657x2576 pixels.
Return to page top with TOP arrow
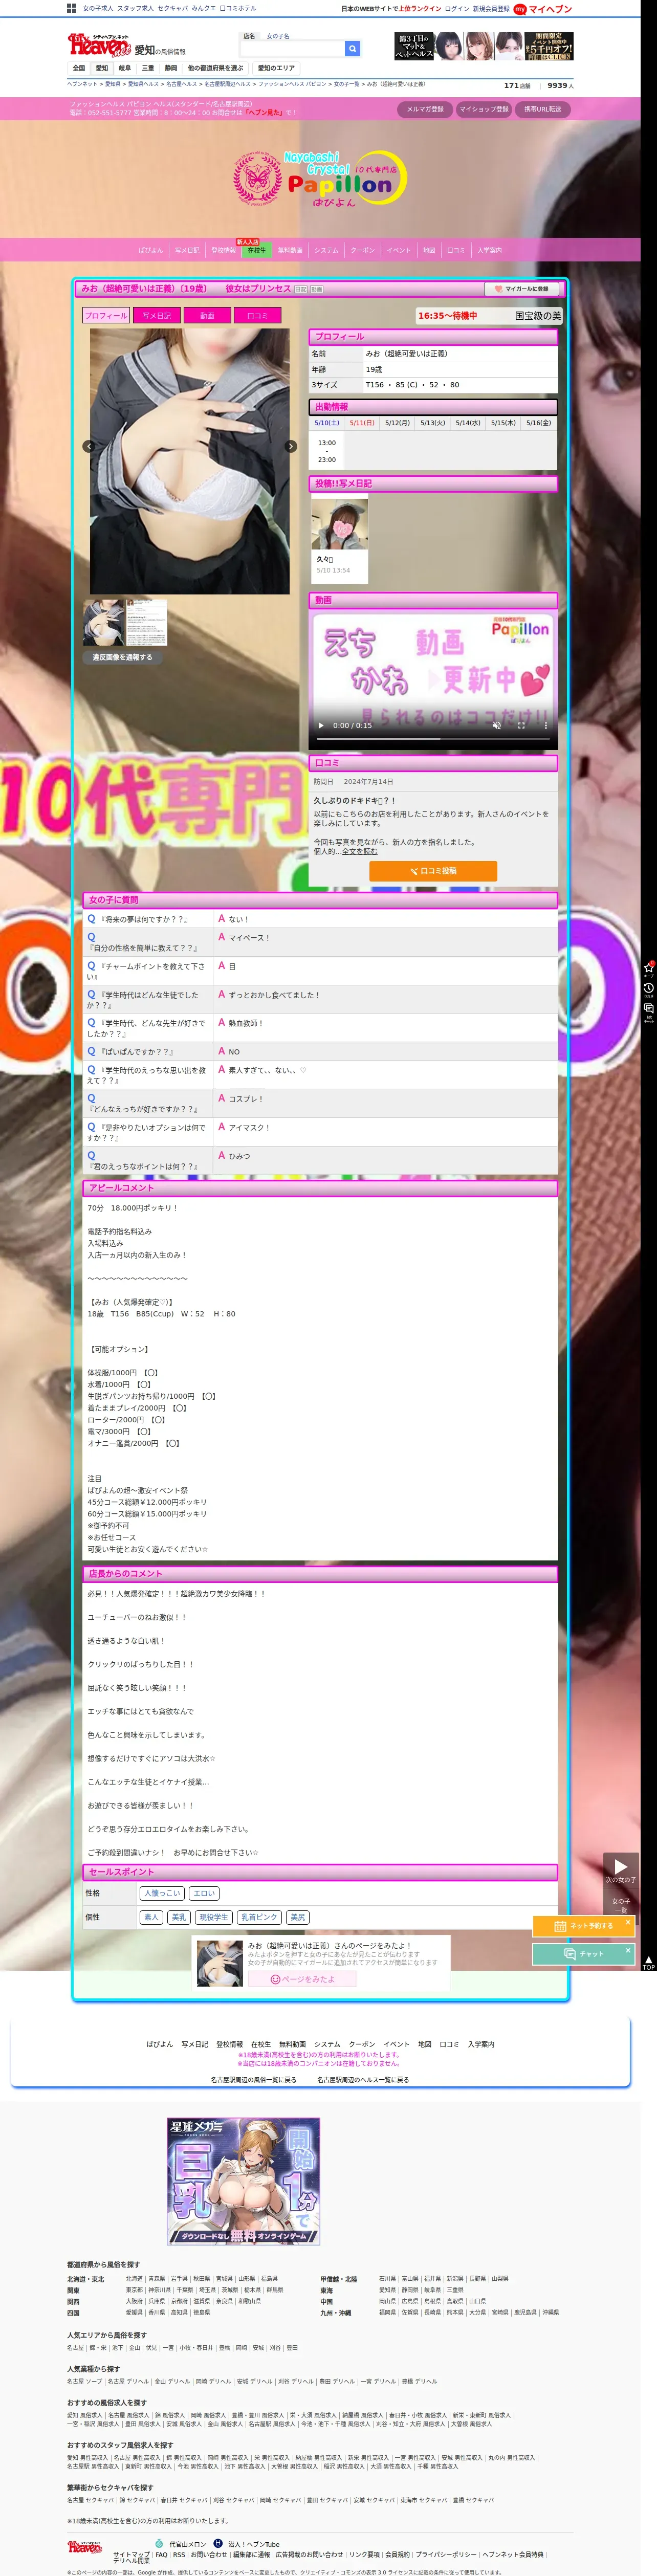(648, 1962)
